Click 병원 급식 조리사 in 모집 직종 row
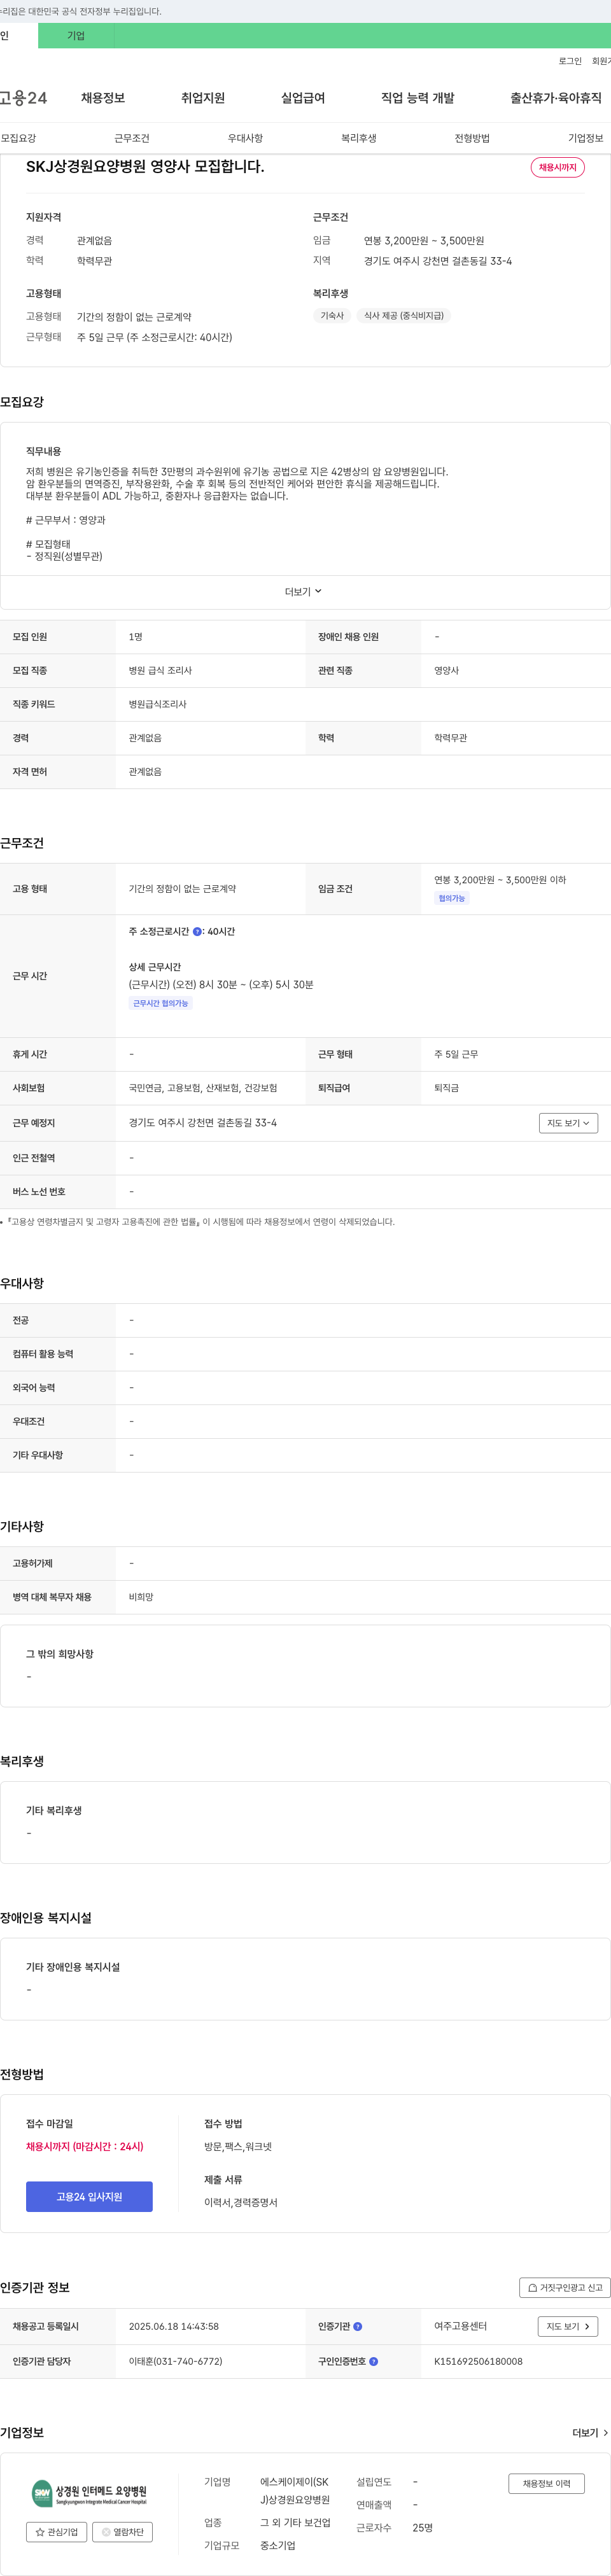Screen dimensions: 611x2576 coord(160,671)
